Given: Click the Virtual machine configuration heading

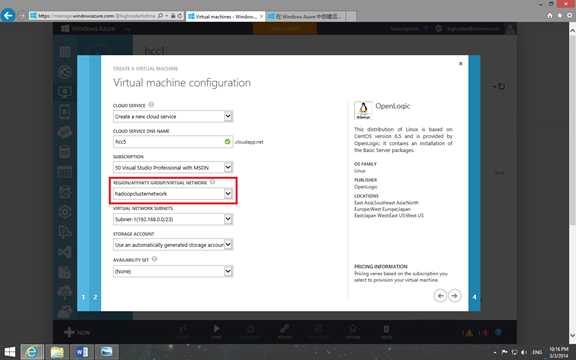Looking at the screenshot, I should click(x=182, y=83).
